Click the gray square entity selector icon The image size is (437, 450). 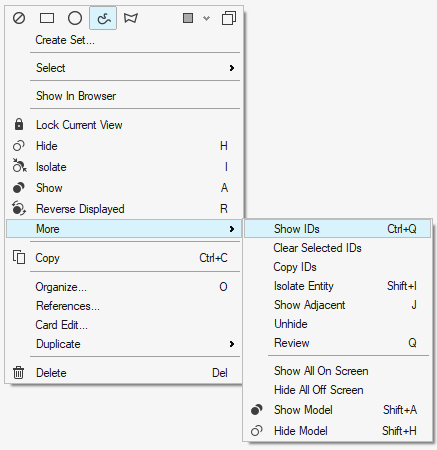(188, 18)
